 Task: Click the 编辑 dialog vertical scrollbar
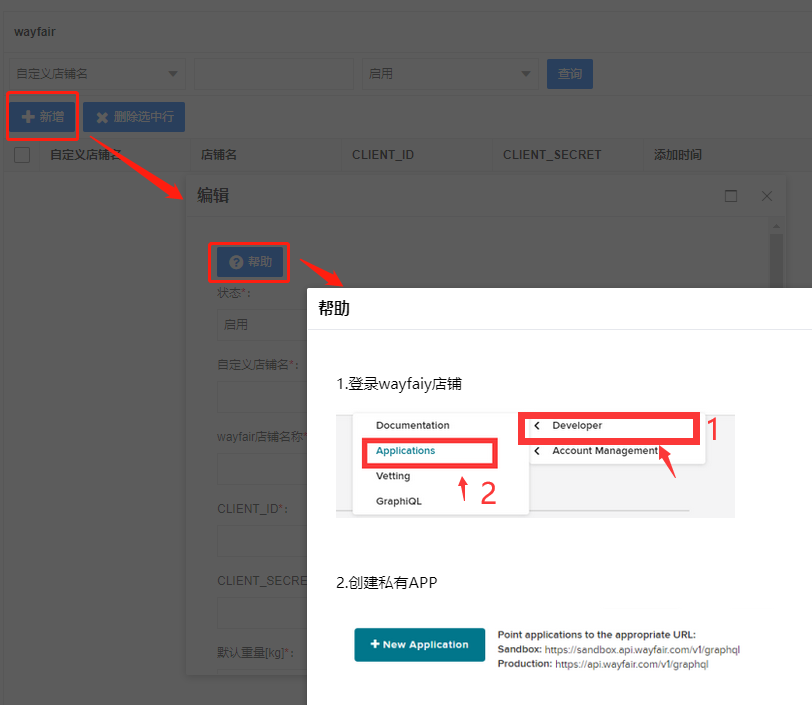(776, 261)
